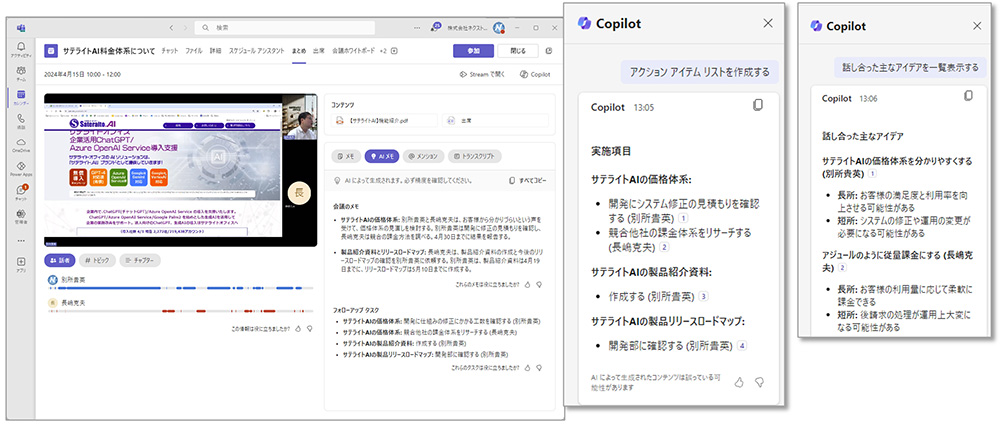Click the 閉じる button
Screen dimensions: 1000x425
click(517, 51)
